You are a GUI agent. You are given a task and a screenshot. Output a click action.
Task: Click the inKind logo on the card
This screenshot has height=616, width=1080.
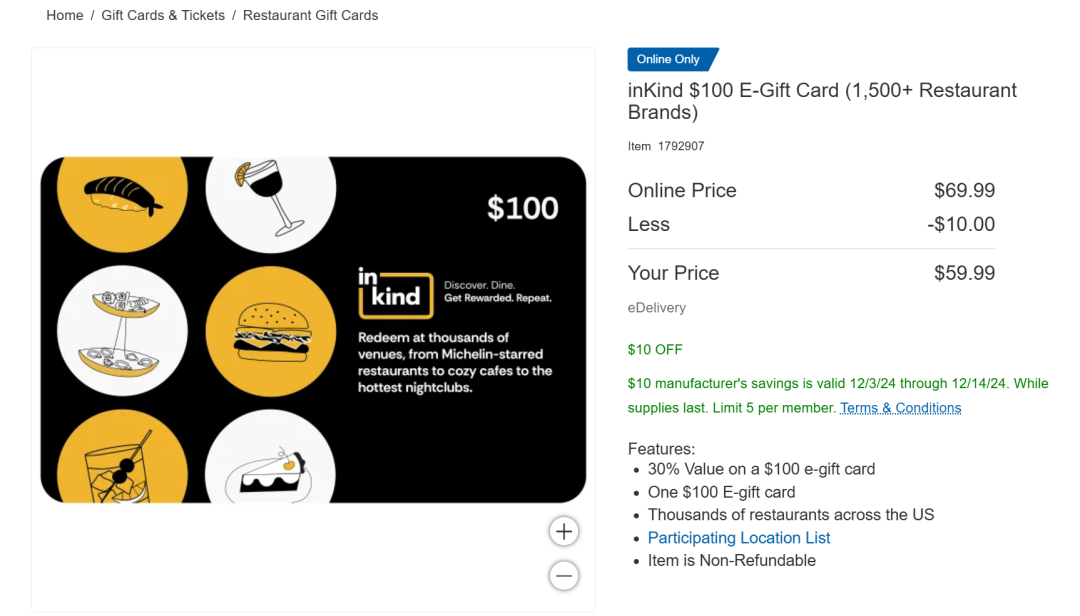coord(395,294)
